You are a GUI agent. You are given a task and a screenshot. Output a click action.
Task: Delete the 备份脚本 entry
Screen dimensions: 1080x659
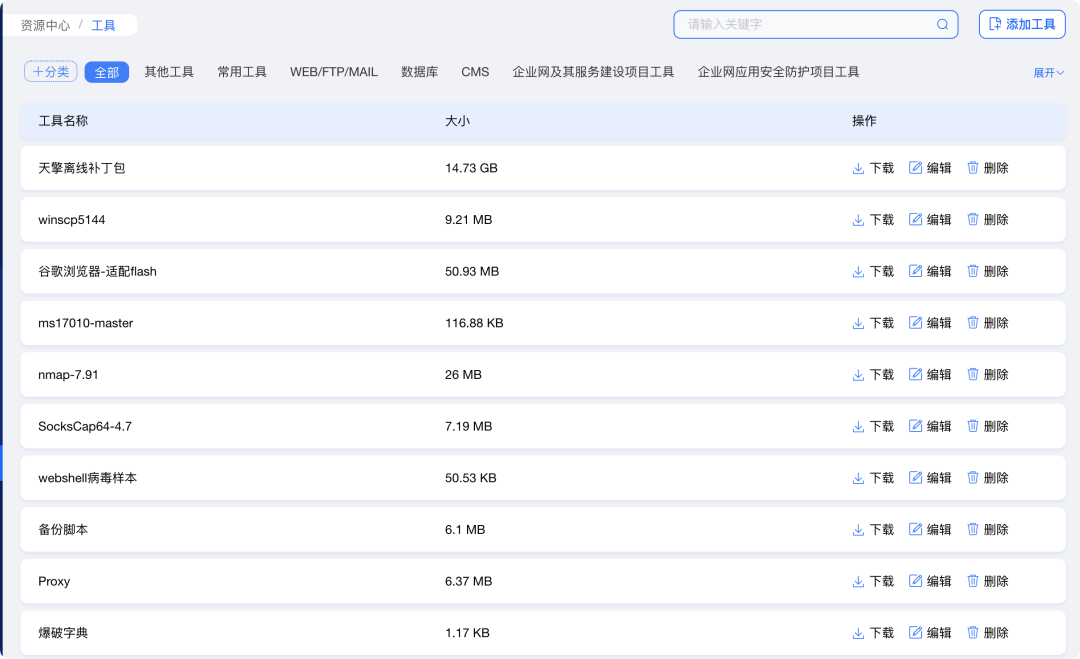[x=988, y=530]
